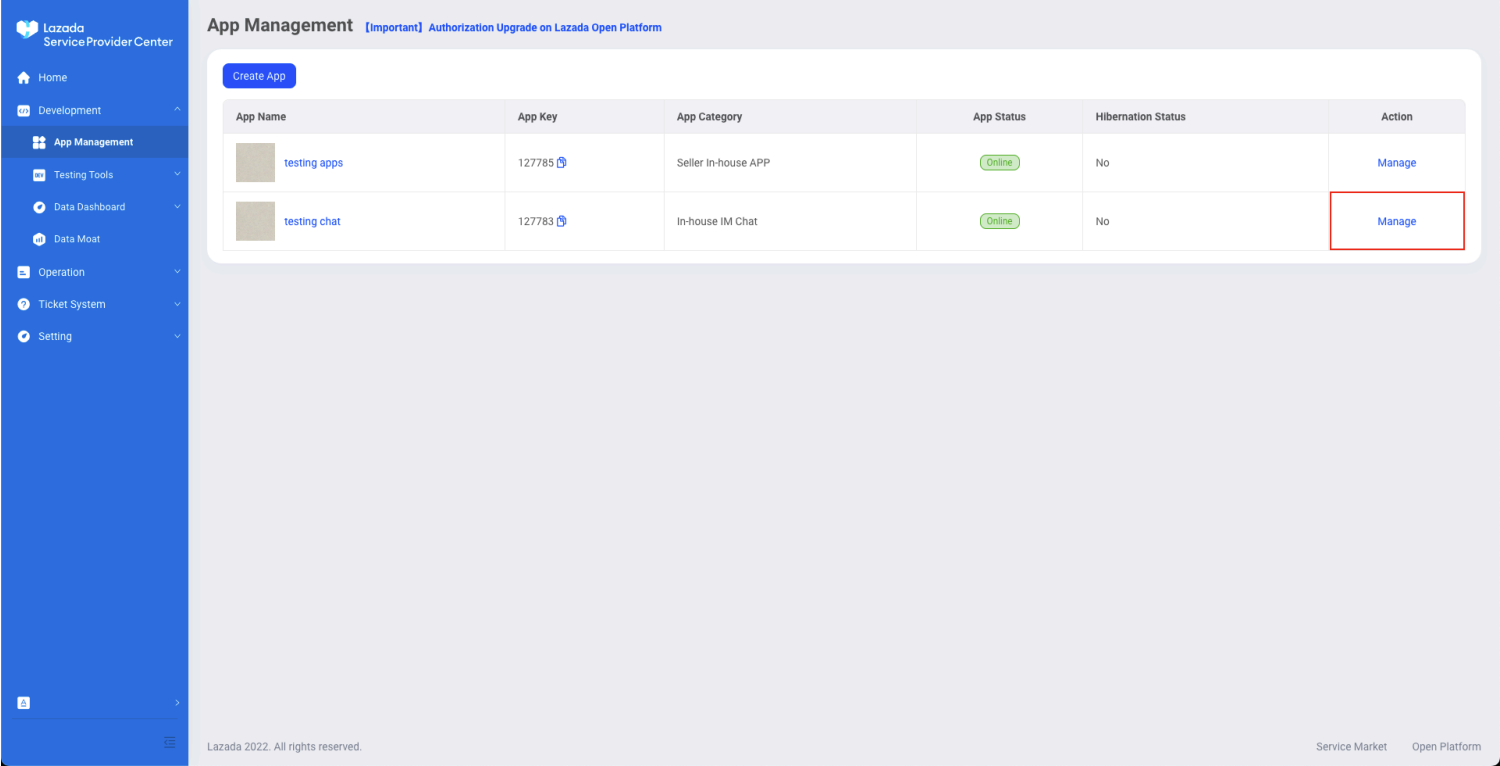Collapse the Development menu section

click(x=177, y=110)
